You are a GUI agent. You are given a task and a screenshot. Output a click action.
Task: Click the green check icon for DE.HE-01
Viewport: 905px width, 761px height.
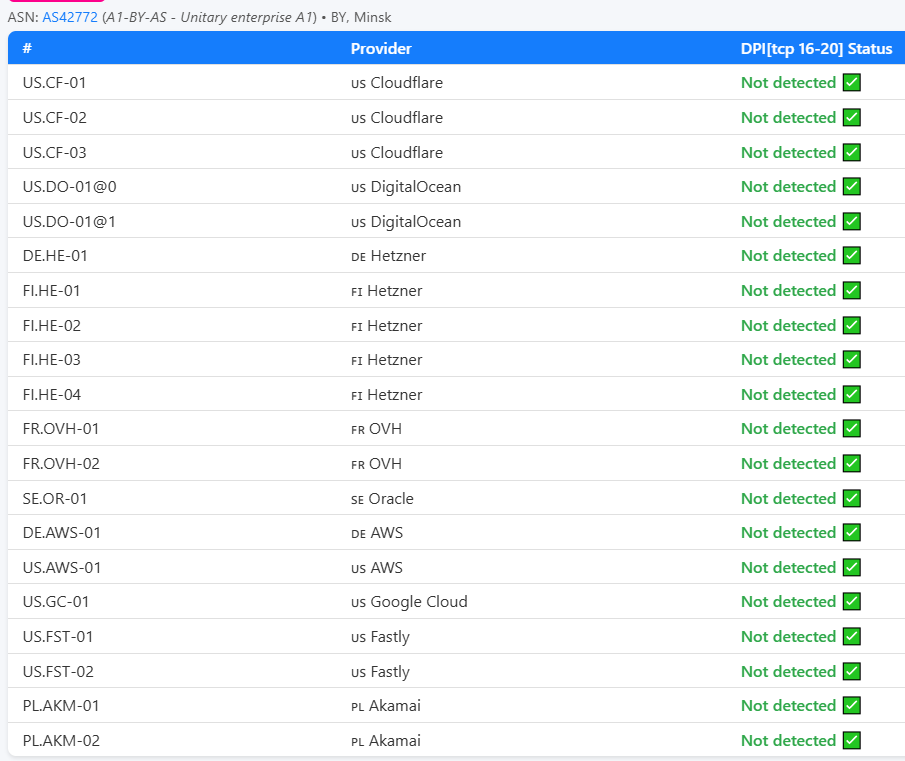852,256
